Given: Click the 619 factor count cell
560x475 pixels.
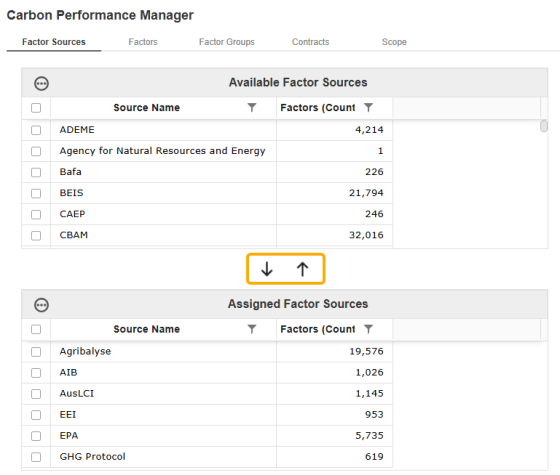Looking at the screenshot, I should 335,457.
